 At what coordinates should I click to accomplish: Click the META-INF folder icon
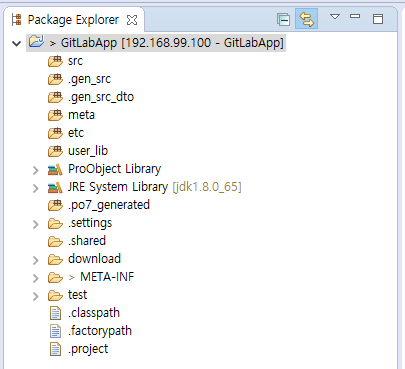coord(55,278)
